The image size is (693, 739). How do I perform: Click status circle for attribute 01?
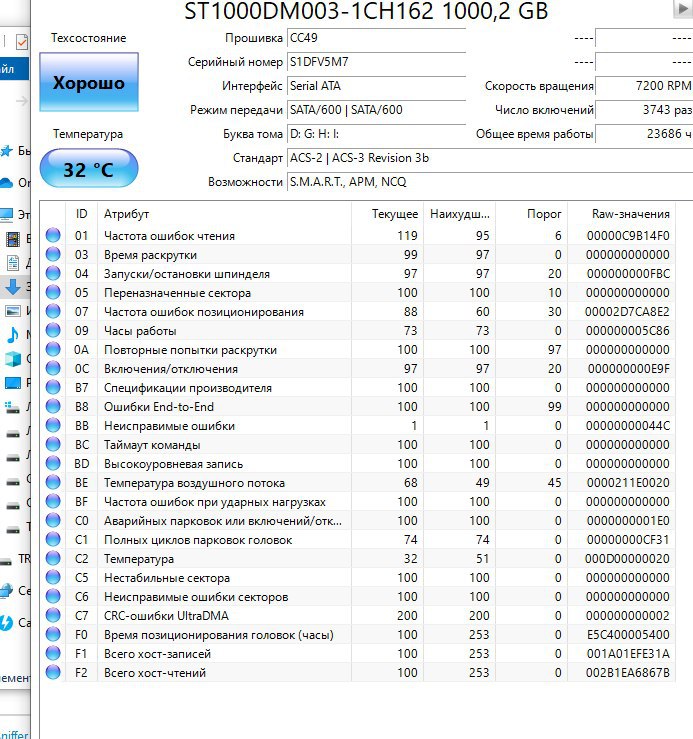coord(53,235)
